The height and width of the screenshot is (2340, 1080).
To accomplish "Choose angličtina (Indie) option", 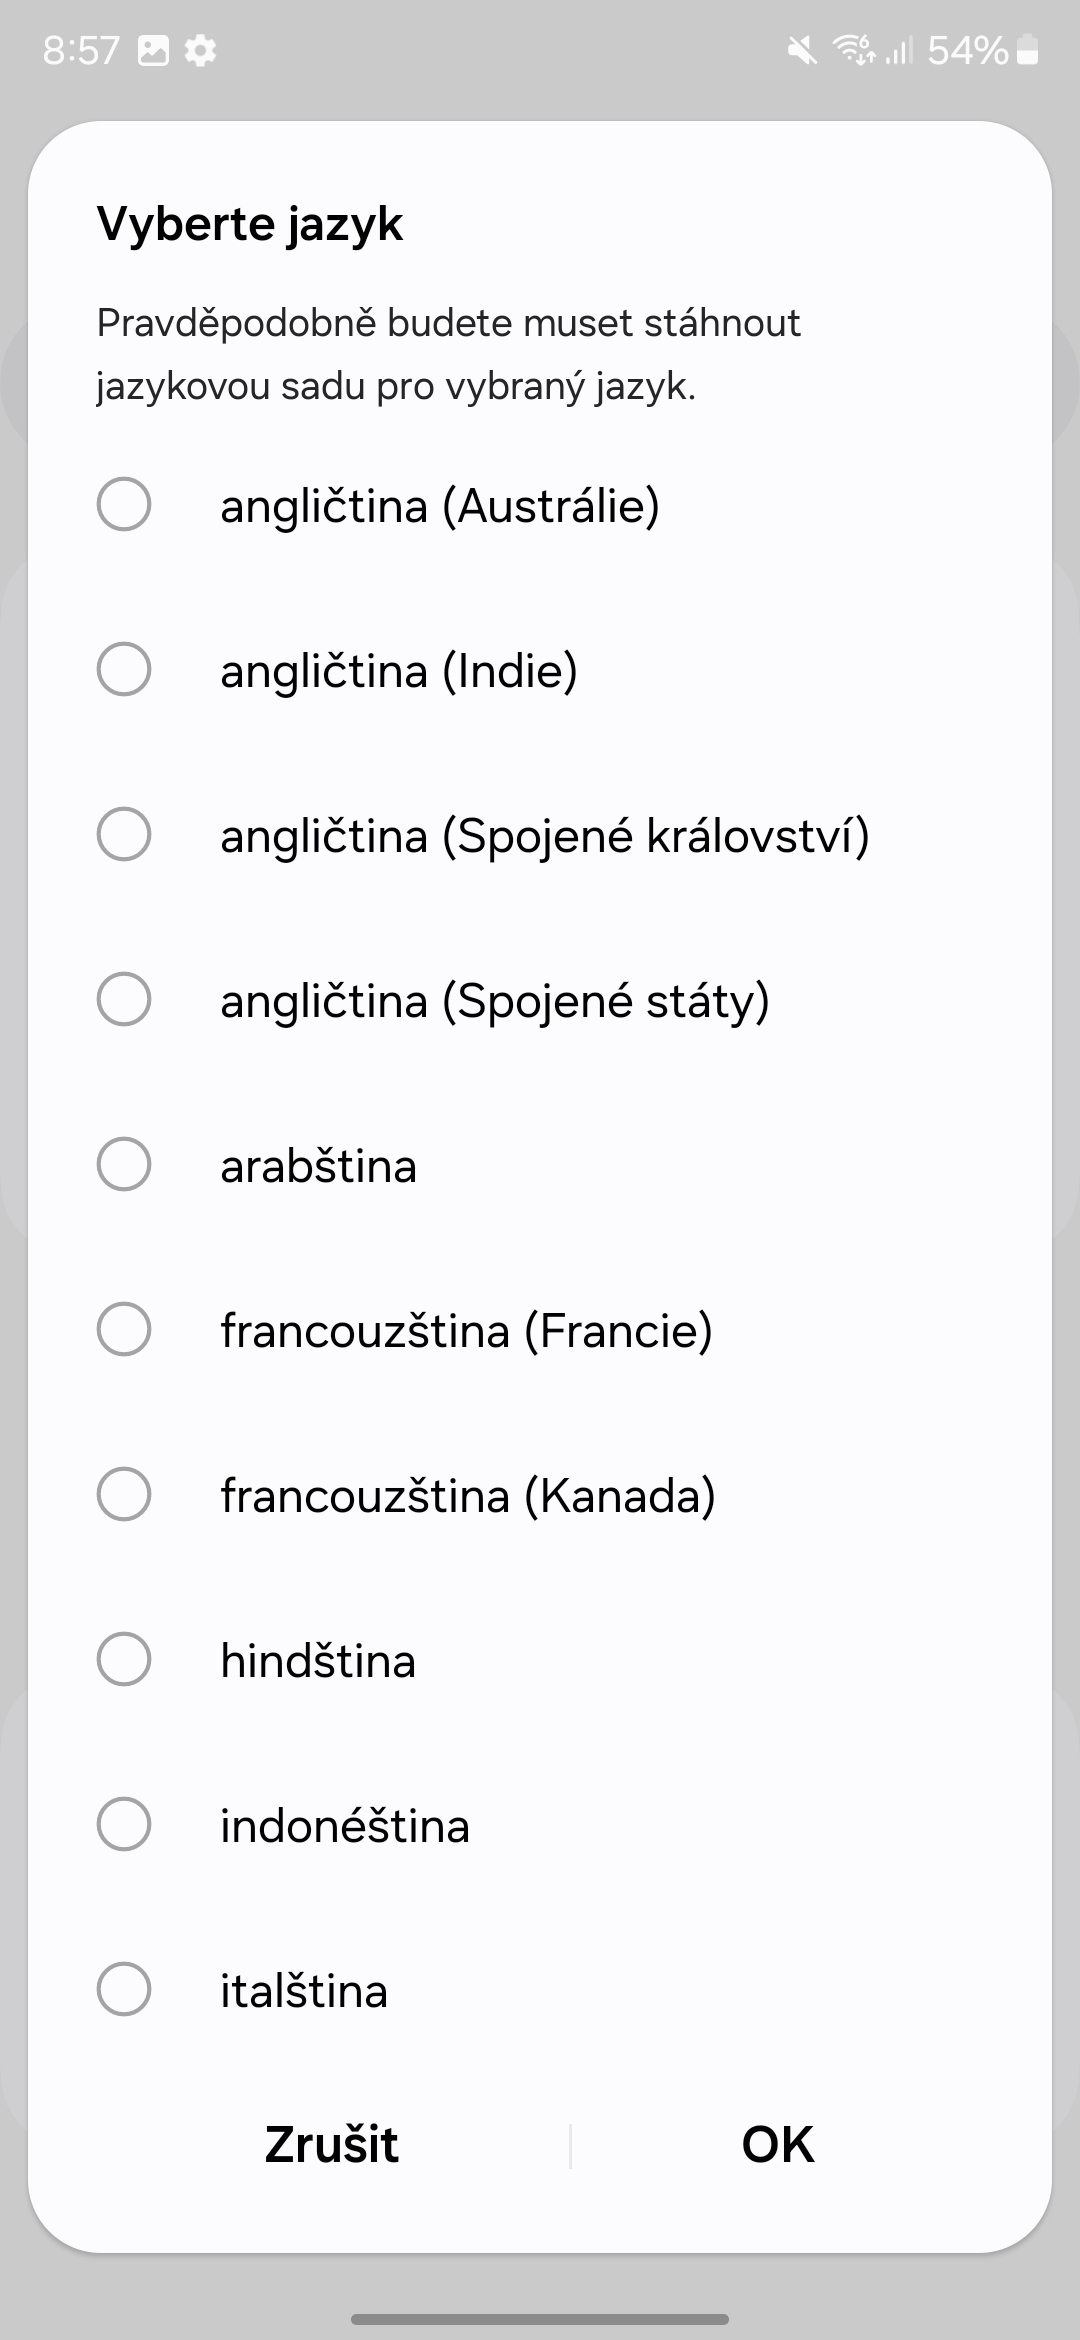I will [x=124, y=669].
